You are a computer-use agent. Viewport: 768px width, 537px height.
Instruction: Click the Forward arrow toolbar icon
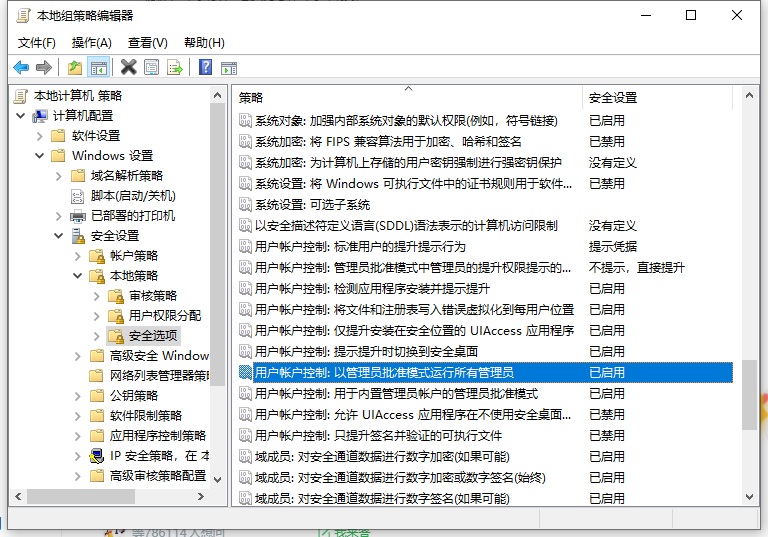point(44,67)
